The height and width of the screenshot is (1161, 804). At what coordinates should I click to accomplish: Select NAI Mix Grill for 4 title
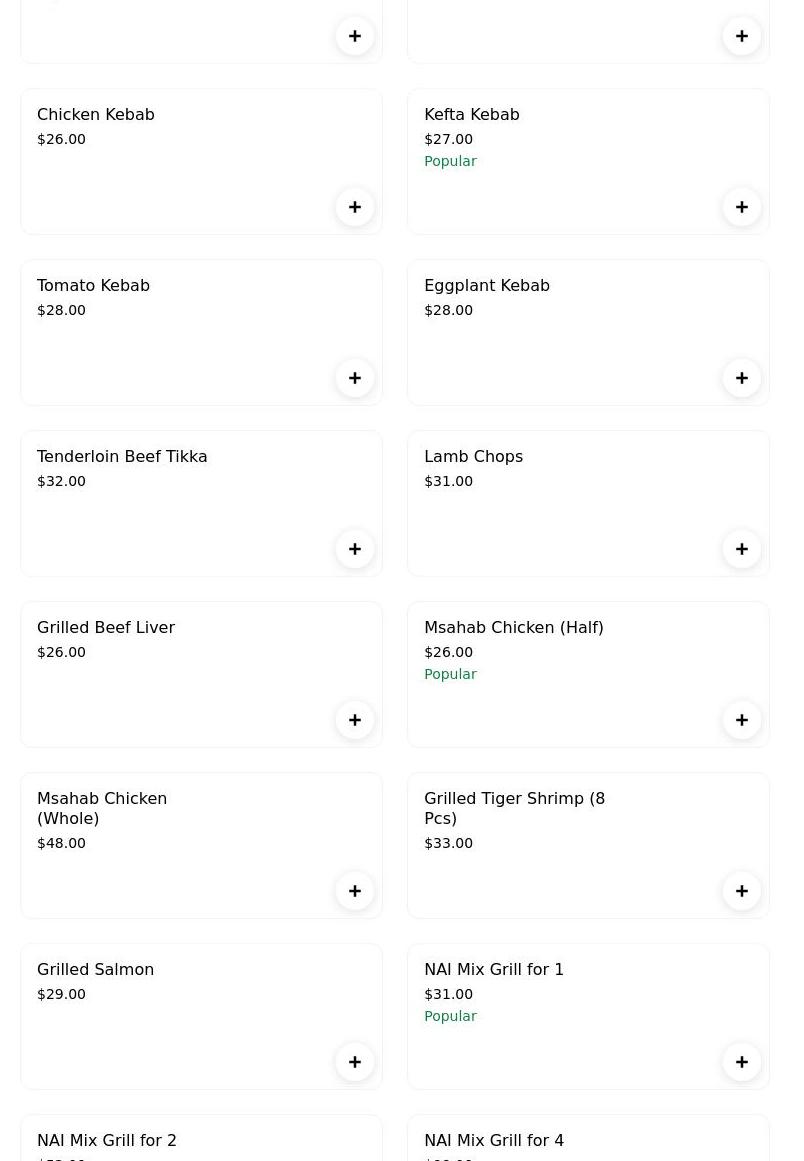click(x=494, y=1141)
